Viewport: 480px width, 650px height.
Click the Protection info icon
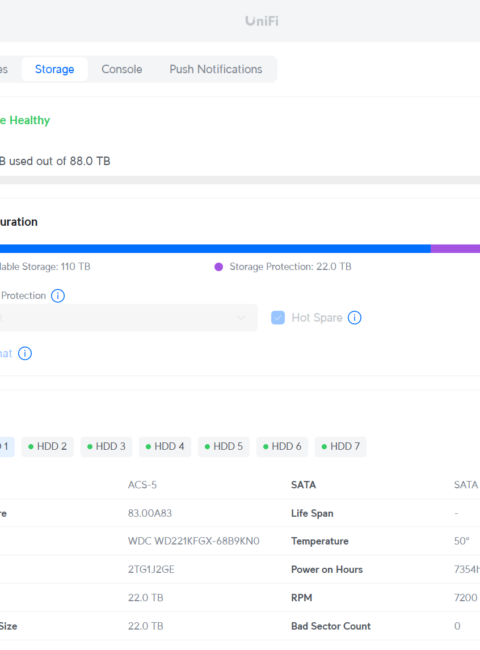[58, 296]
